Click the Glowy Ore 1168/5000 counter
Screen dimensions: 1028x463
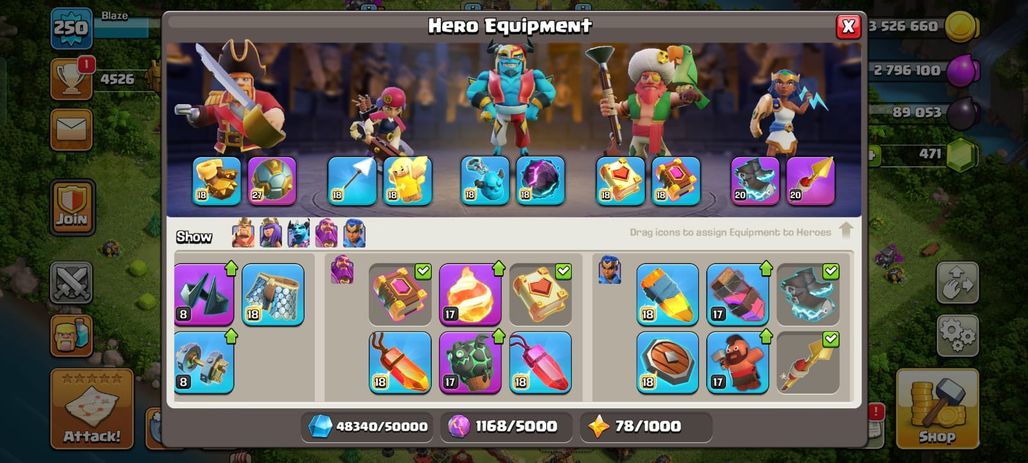[506, 426]
